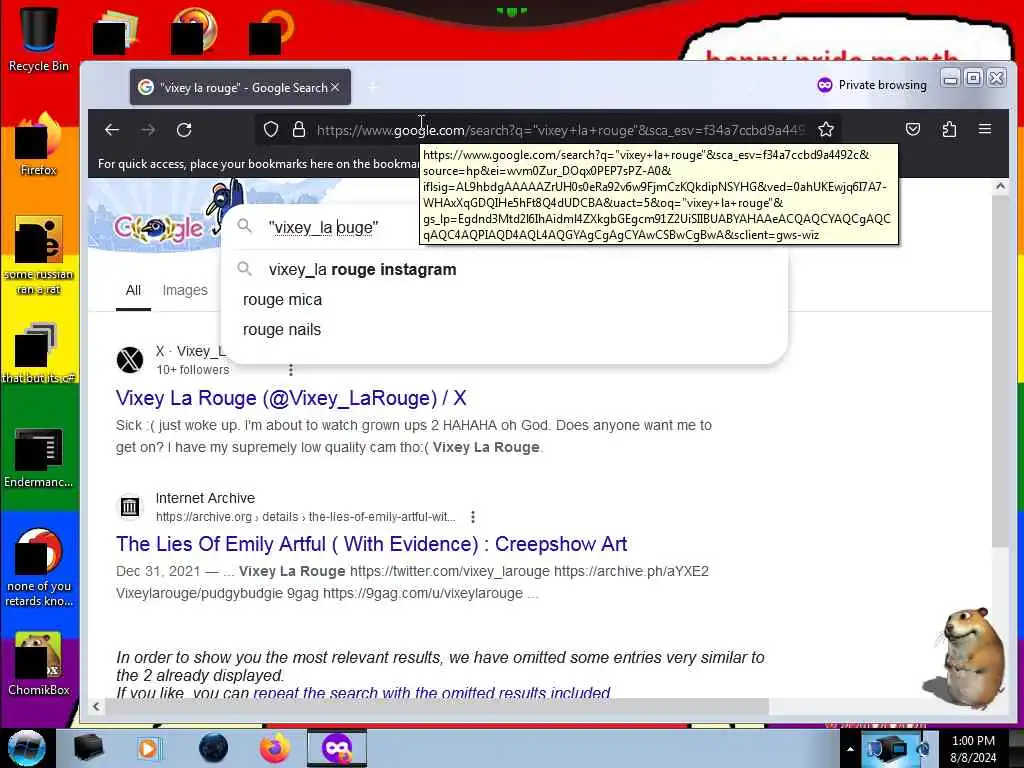Open the Firefox hamburger menu
The width and height of the screenshot is (1024, 768).
tap(985, 129)
